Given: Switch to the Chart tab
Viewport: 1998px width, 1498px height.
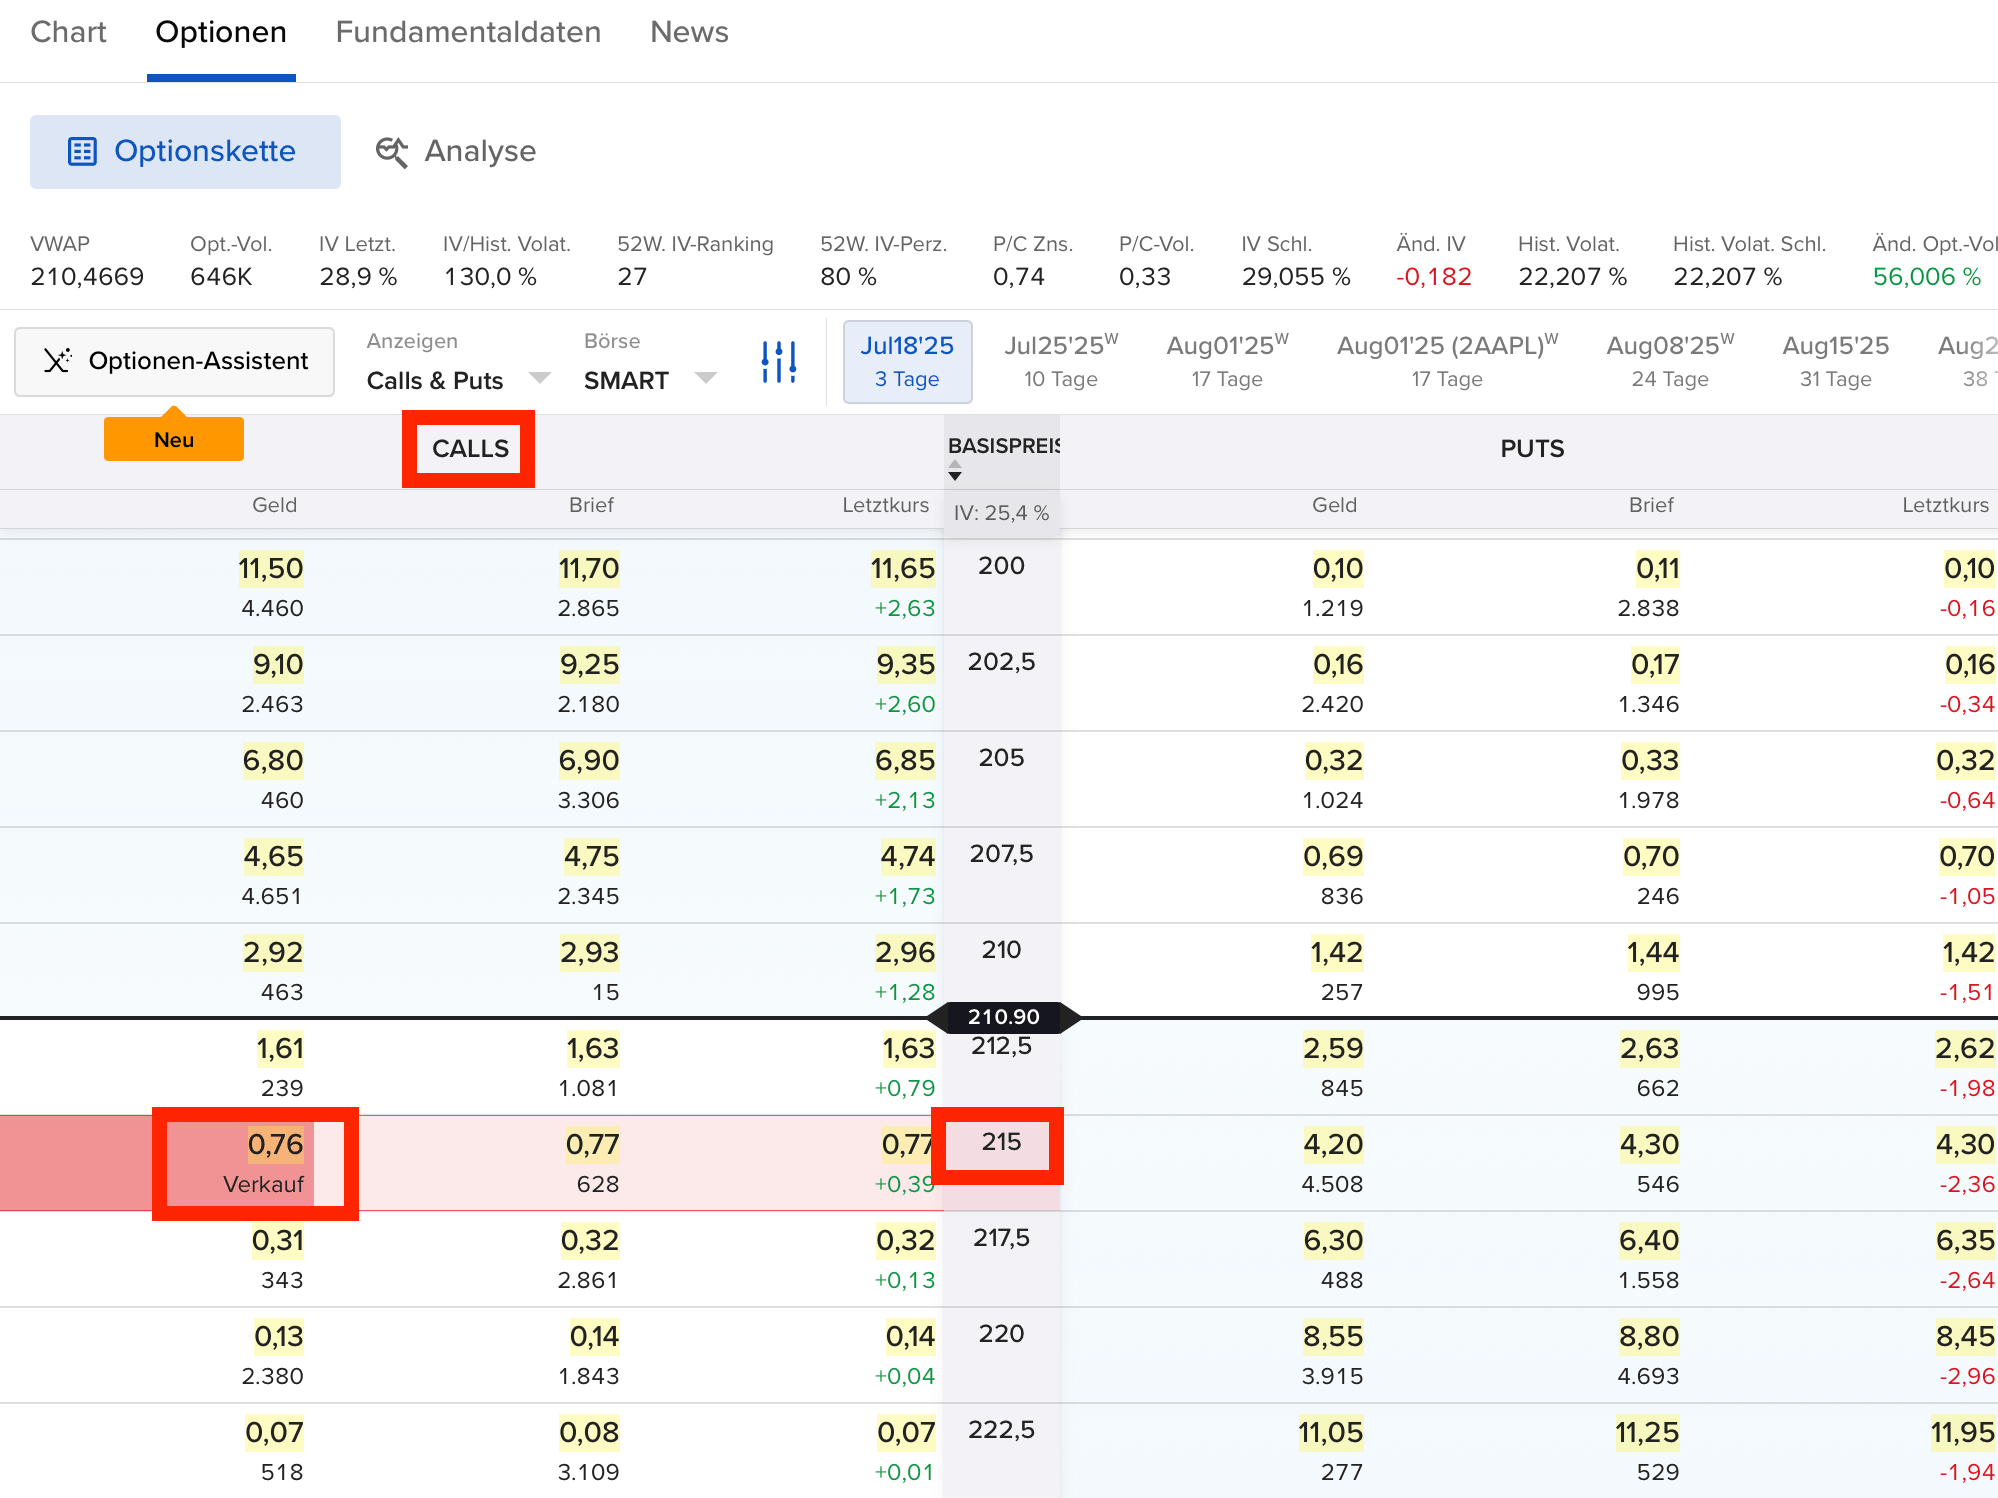Looking at the screenshot, I should coord(68,32).
